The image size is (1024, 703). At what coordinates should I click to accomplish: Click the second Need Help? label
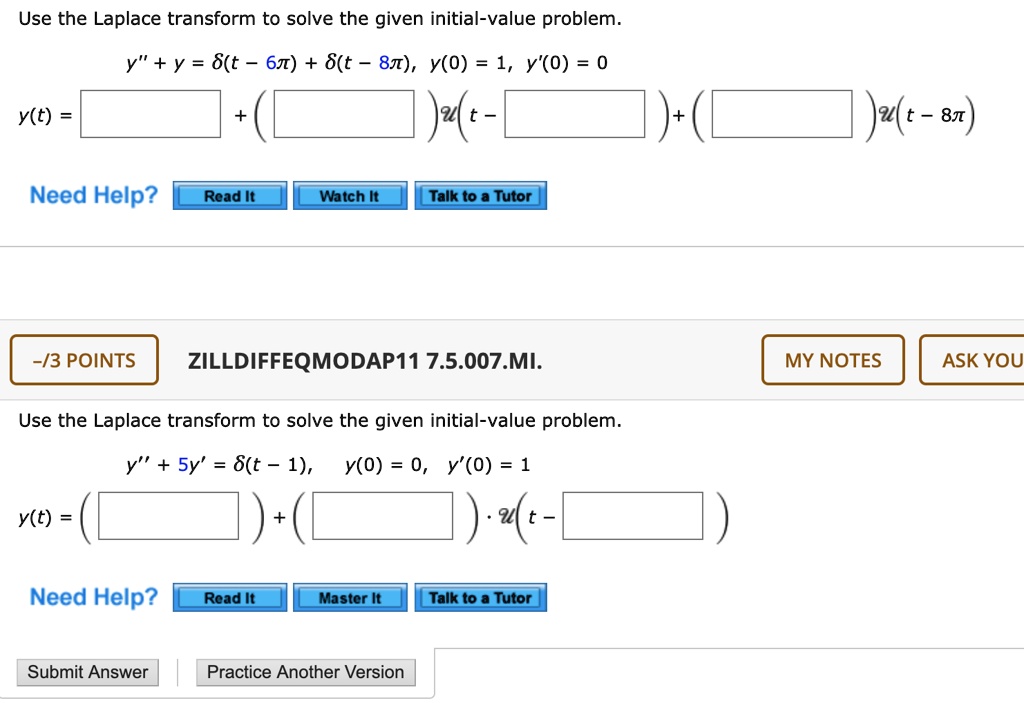click(x=94, y=597)
